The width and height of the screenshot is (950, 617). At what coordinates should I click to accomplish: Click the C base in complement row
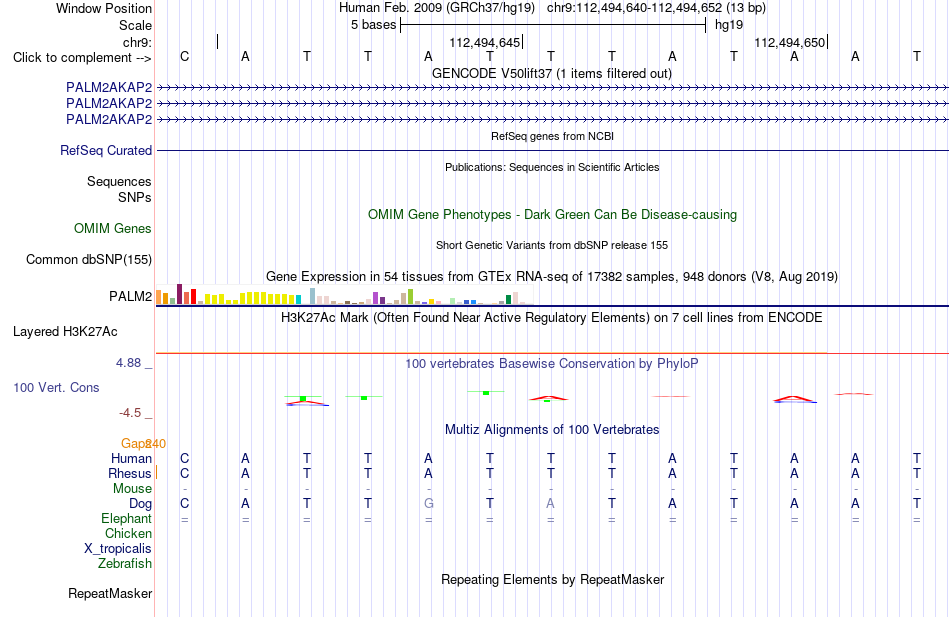point(185,56)
